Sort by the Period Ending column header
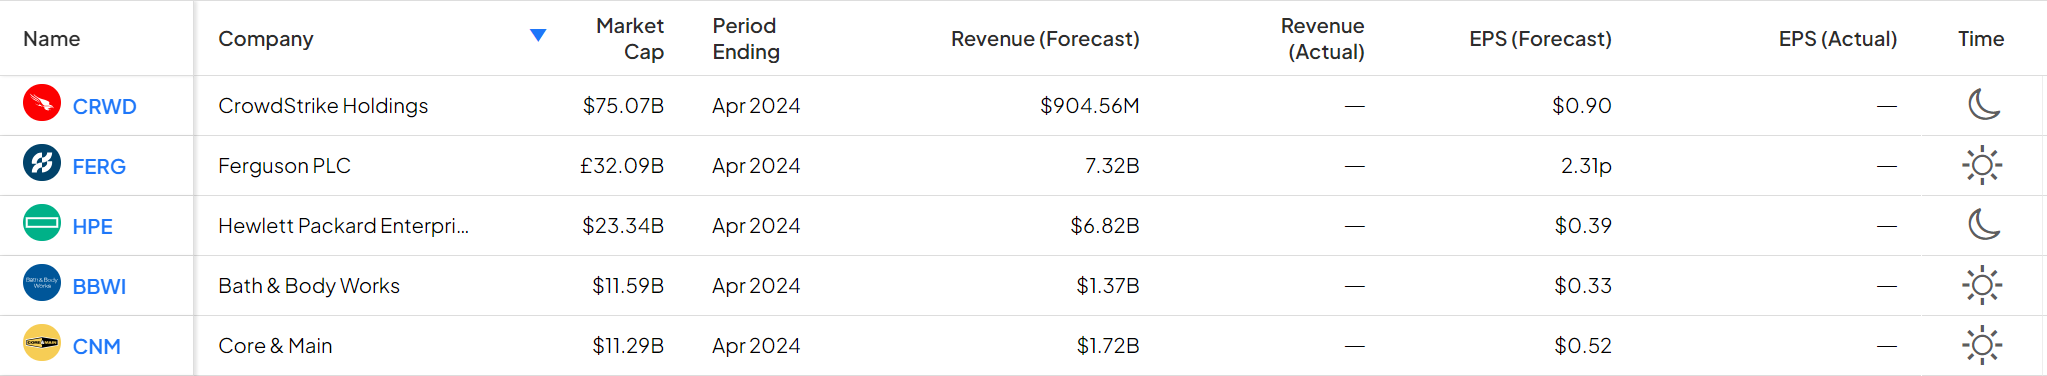 746,38
